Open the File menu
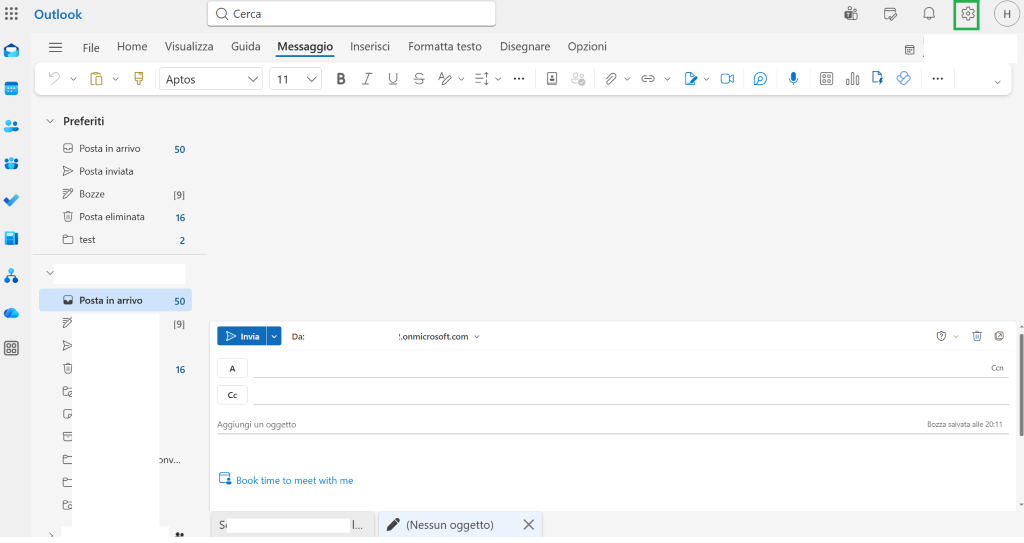Image resolution: width=1024 pixels, height=543 pixels. 91,48
